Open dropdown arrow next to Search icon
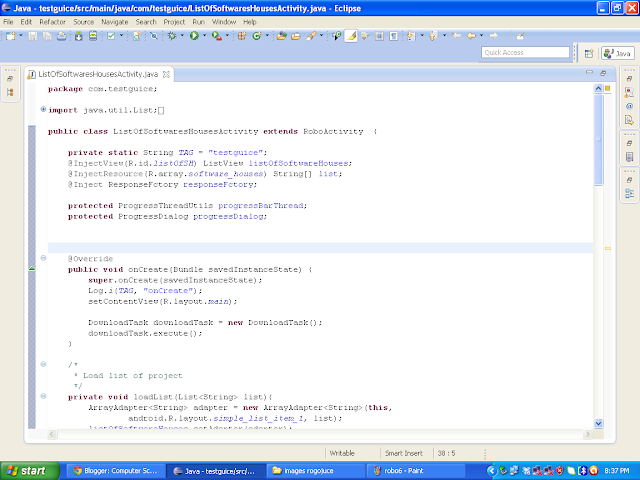The image size is (640, 480). [321, 36]
